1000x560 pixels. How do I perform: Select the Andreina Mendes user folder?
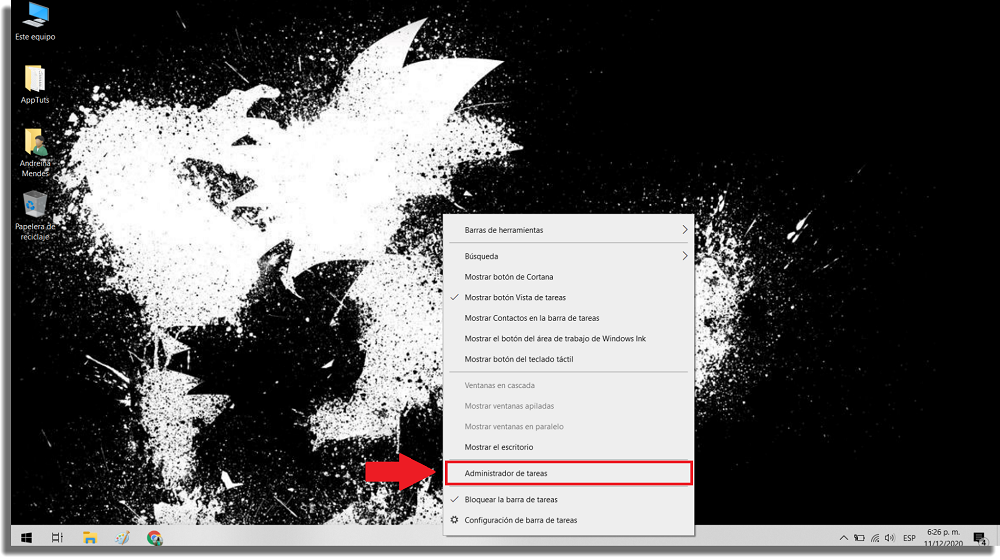click(35, 152)
